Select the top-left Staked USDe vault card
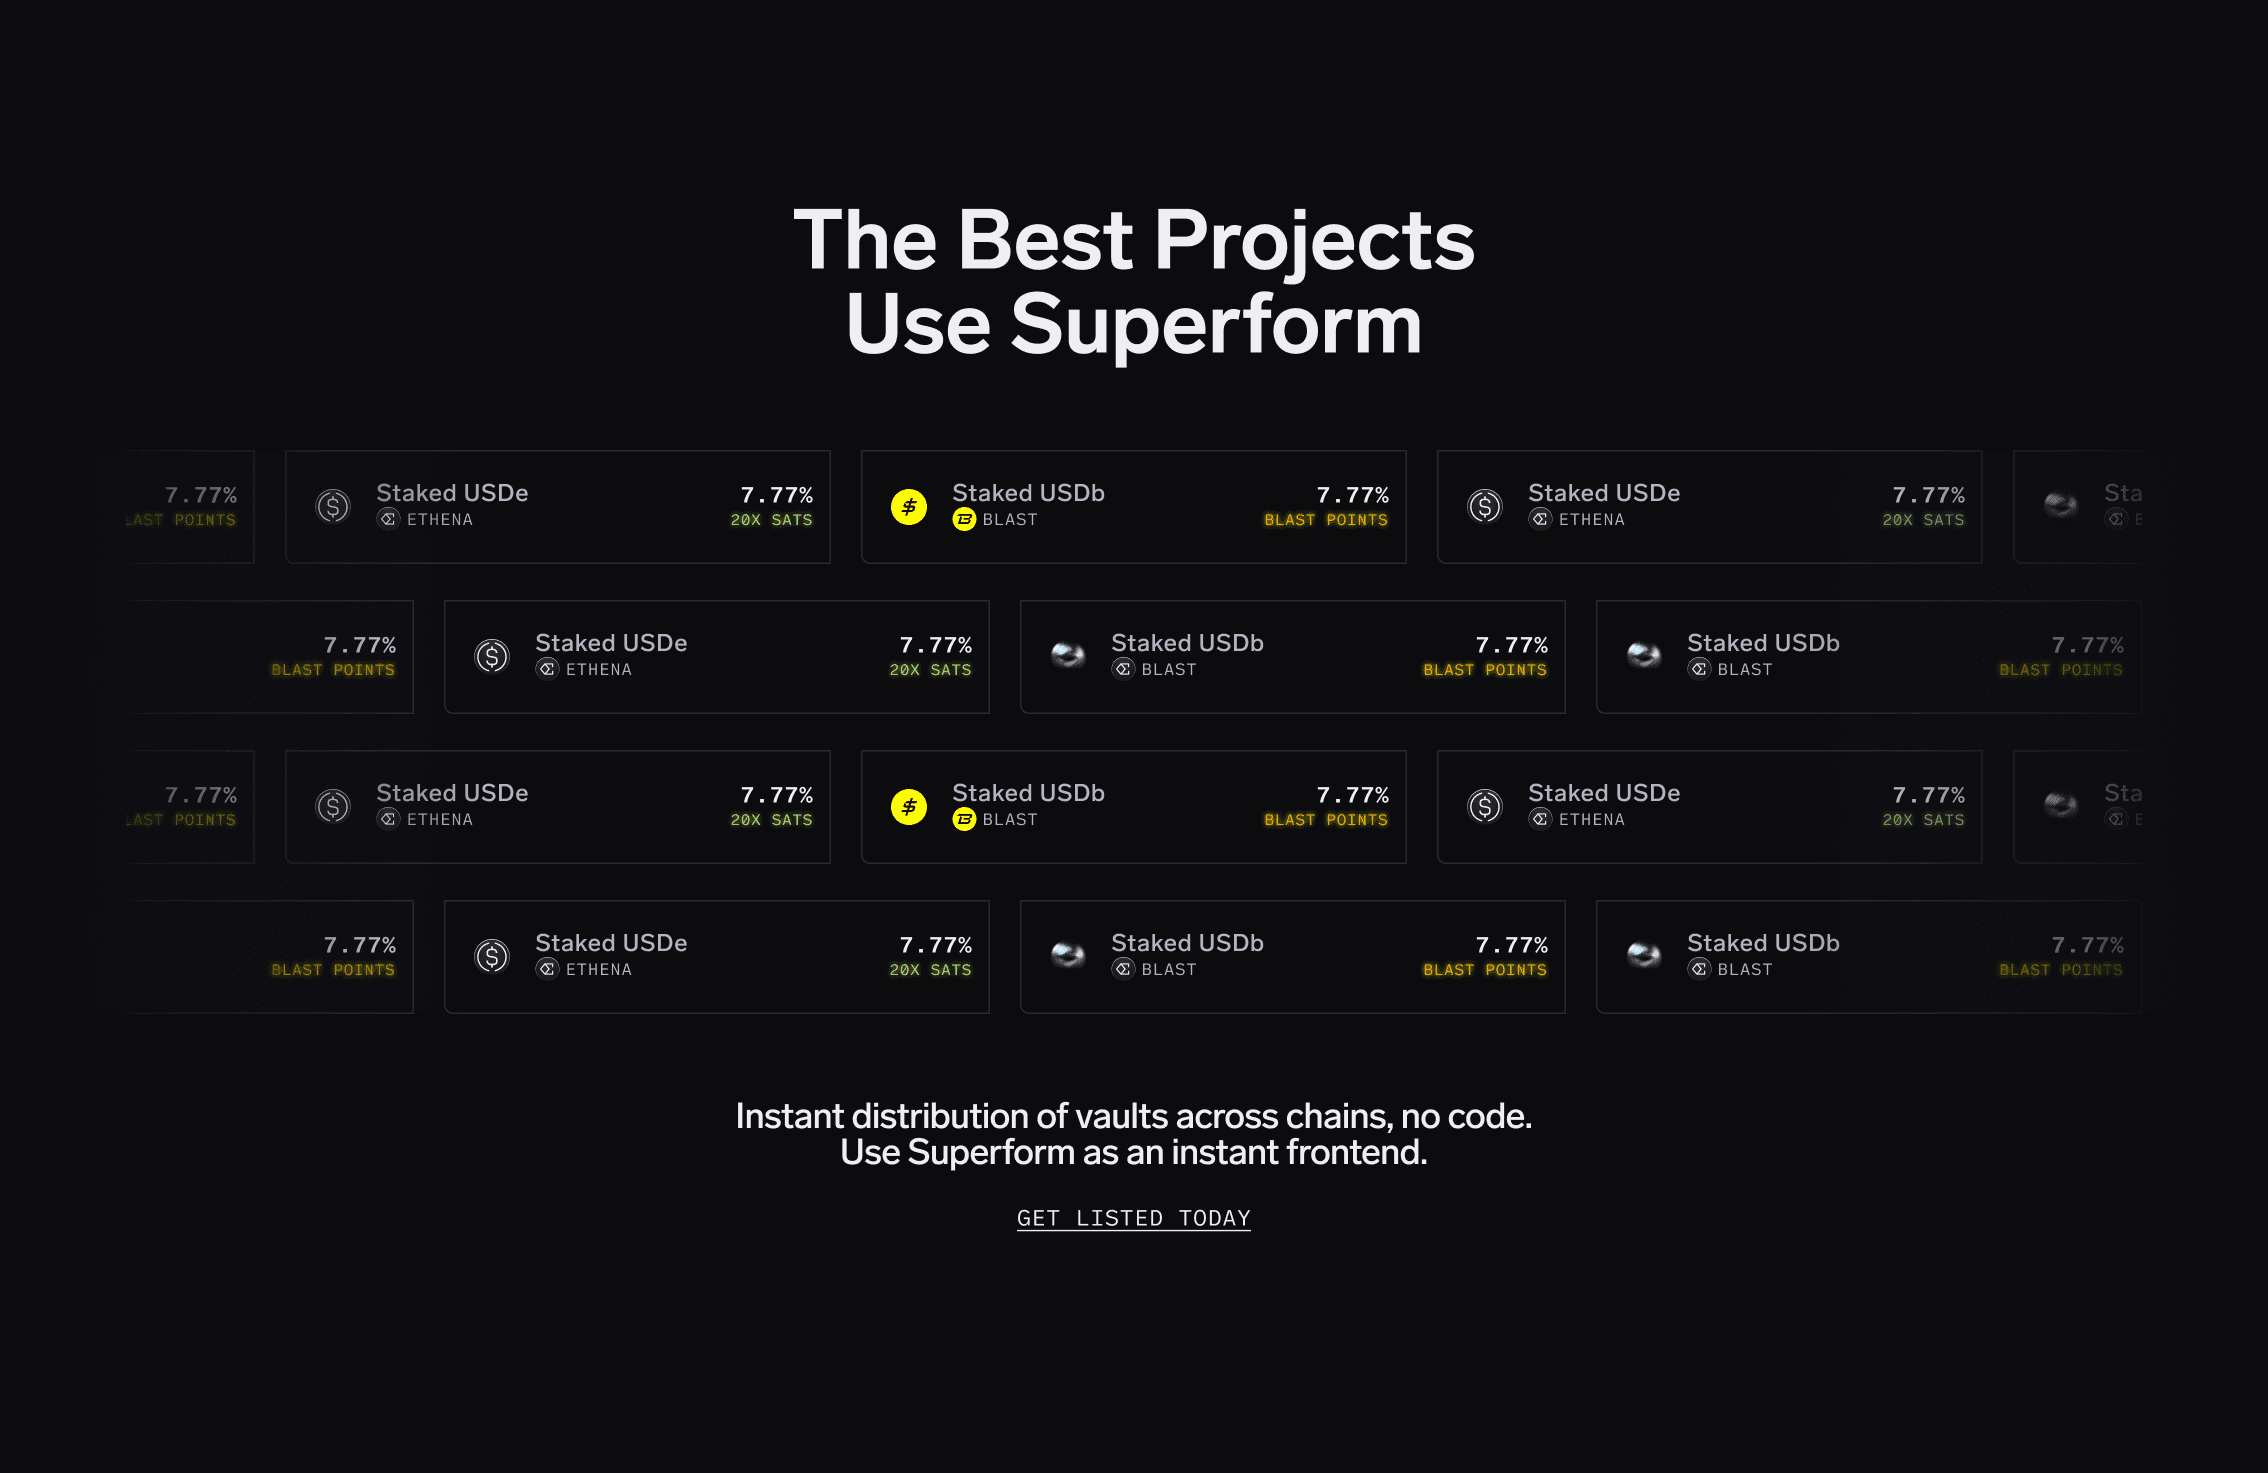The height and width of the screenshot is (1473, 2268). (557, 506)
